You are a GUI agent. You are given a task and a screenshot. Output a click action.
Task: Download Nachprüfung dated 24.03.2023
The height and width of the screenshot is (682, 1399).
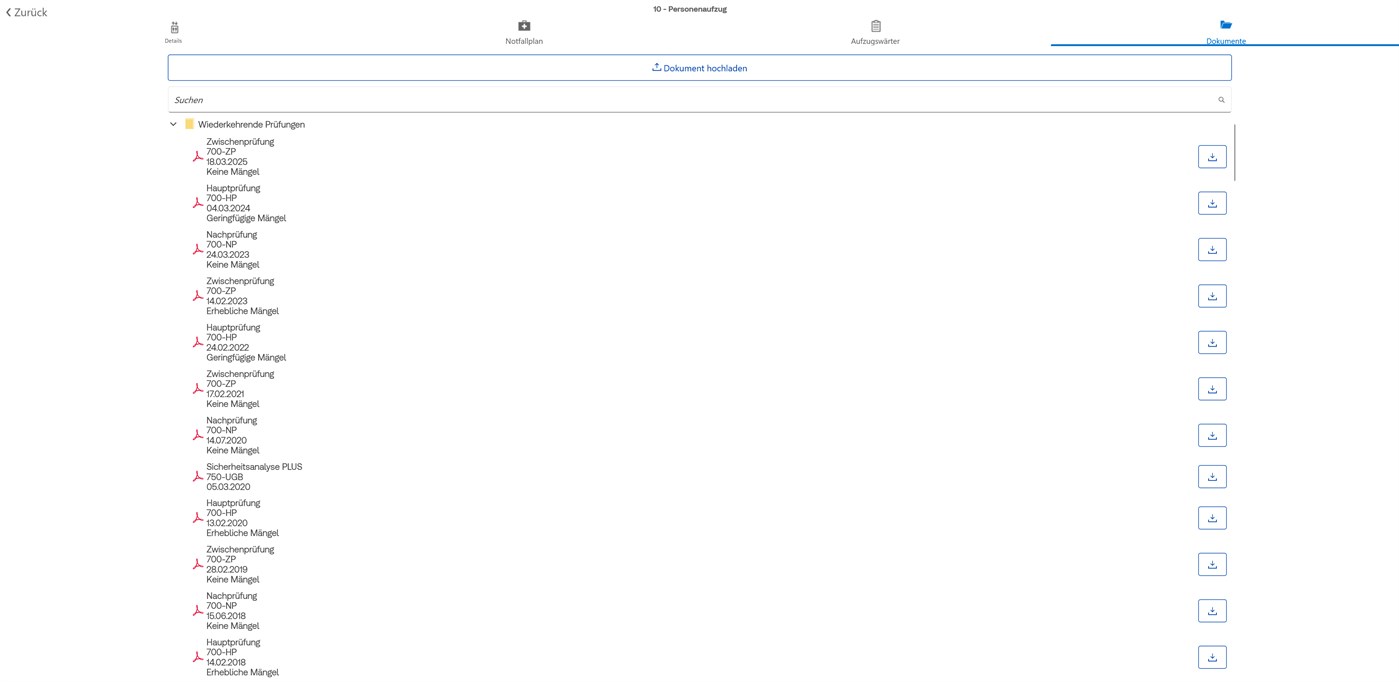(x=1212, y=250)
